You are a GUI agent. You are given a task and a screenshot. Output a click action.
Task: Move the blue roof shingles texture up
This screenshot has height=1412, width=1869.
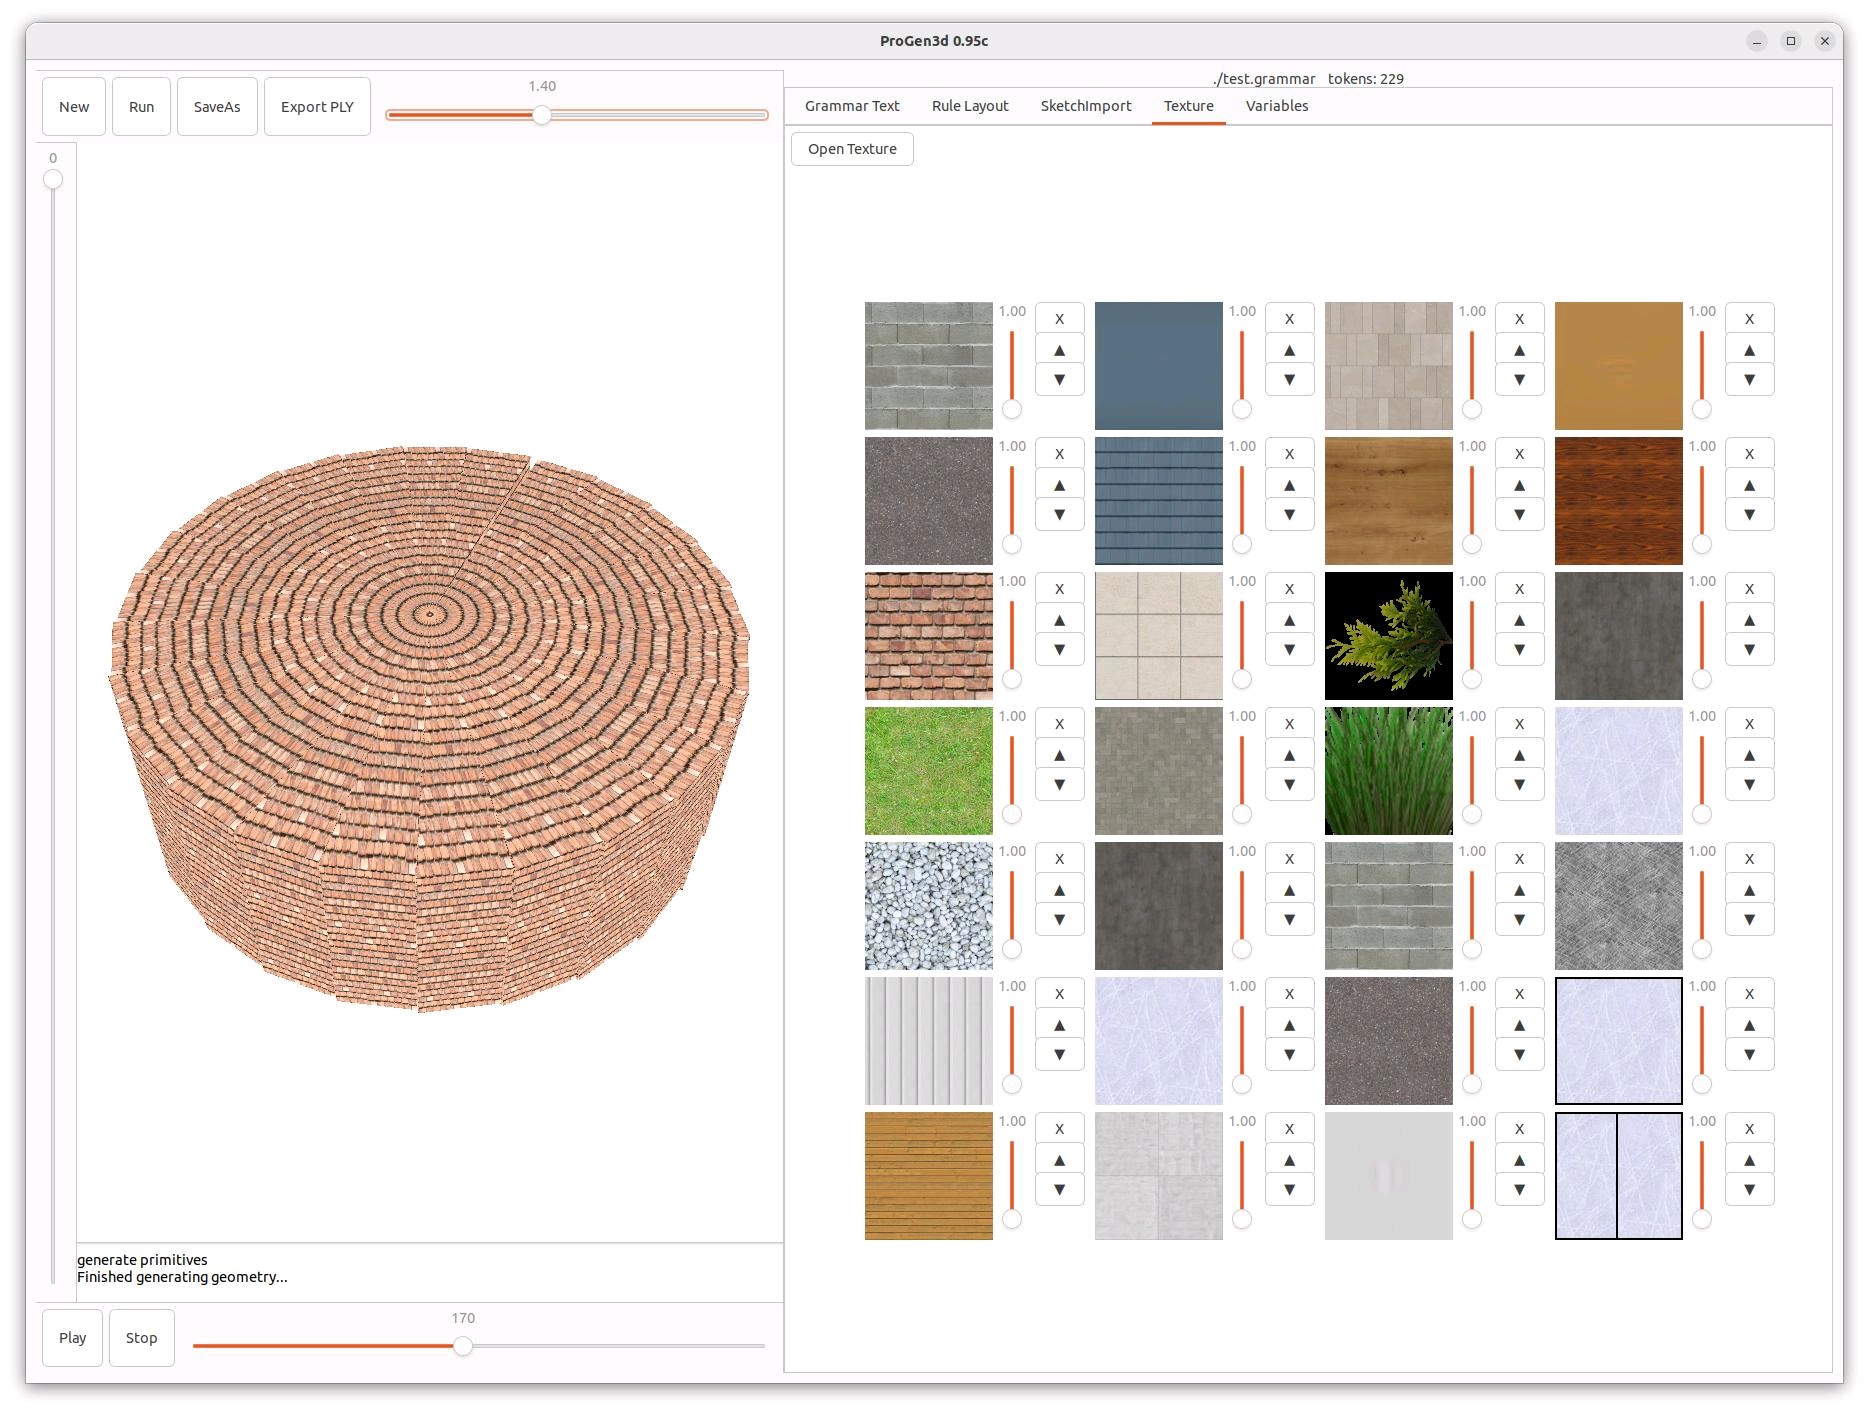click(x=1289, y=485)
